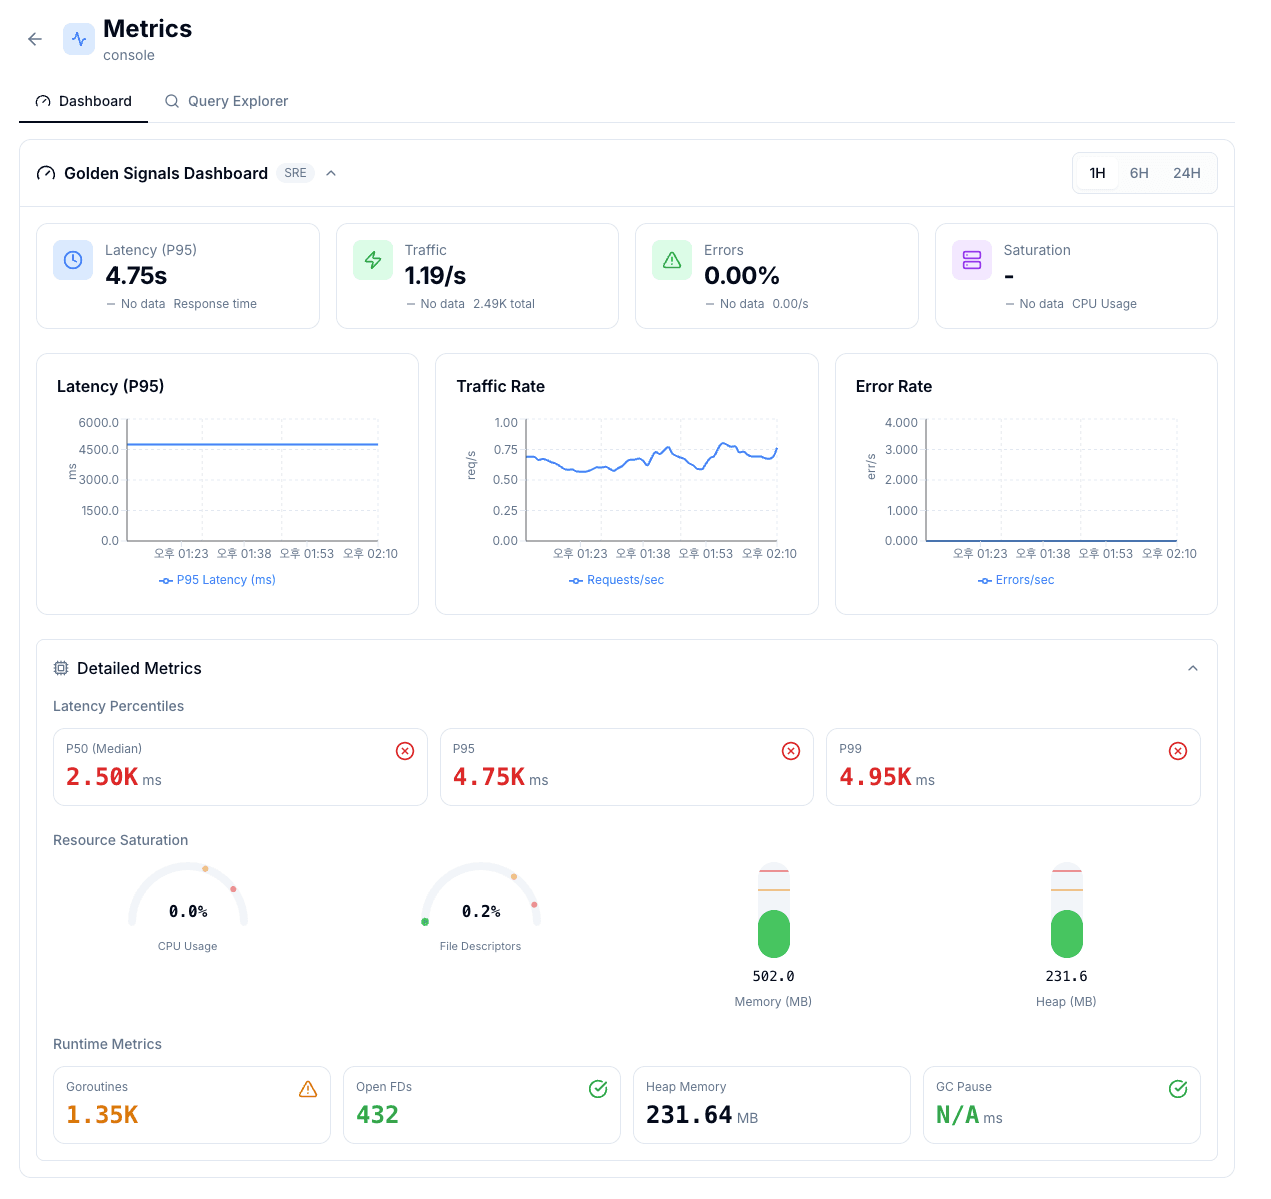Toggle the Requests/sec chart legend
Viewport: 1271px width, 1199px height.
tap(616, 580)
